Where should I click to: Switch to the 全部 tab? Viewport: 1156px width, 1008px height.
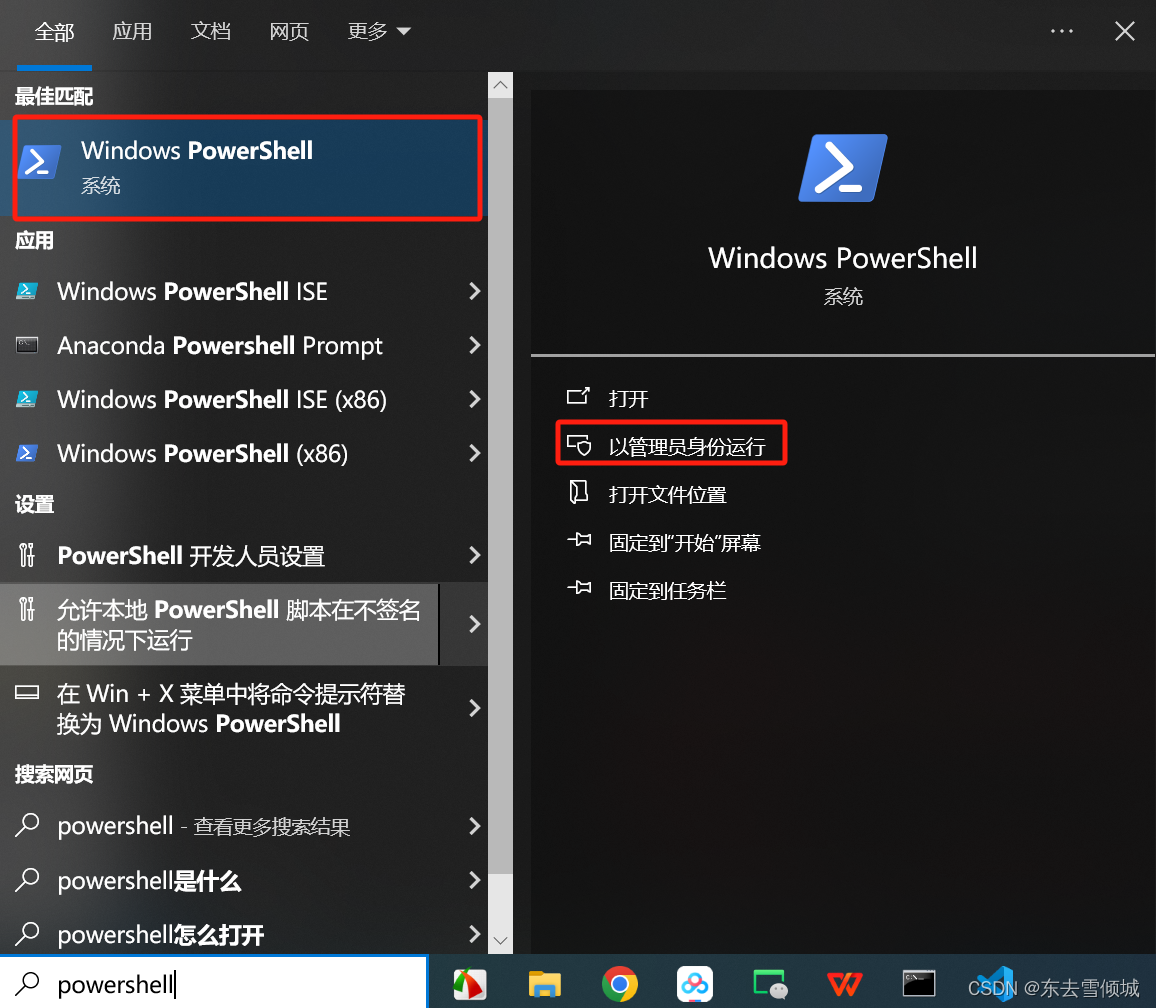click(54, 32)
